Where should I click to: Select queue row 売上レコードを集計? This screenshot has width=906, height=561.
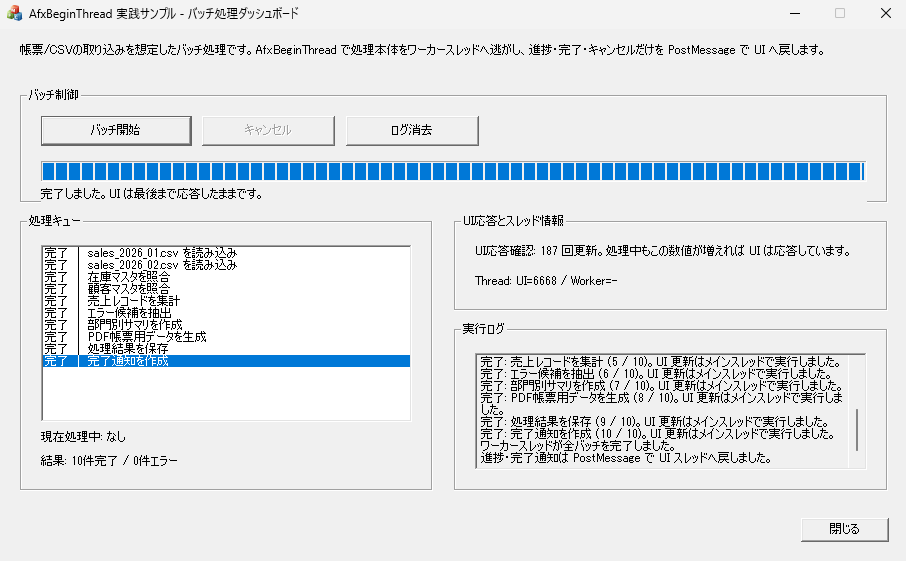226,301
